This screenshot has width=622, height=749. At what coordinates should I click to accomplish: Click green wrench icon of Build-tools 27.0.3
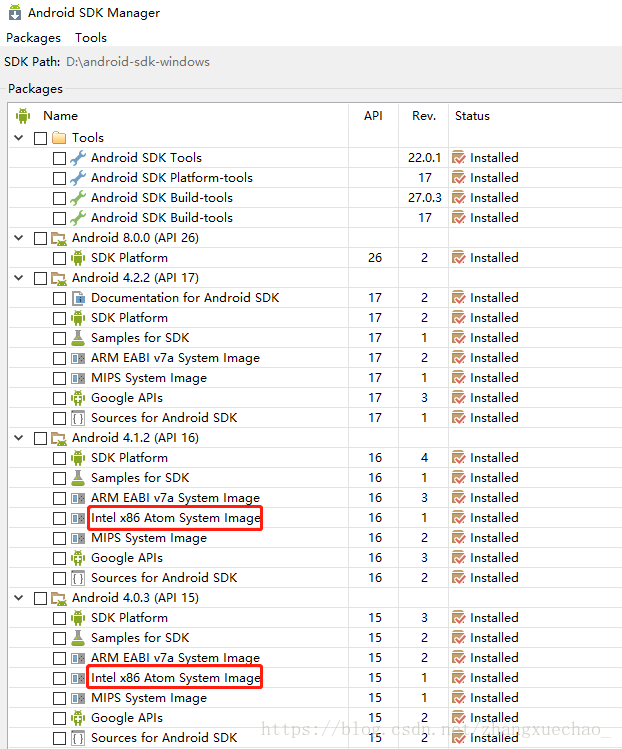pos(78,198)
